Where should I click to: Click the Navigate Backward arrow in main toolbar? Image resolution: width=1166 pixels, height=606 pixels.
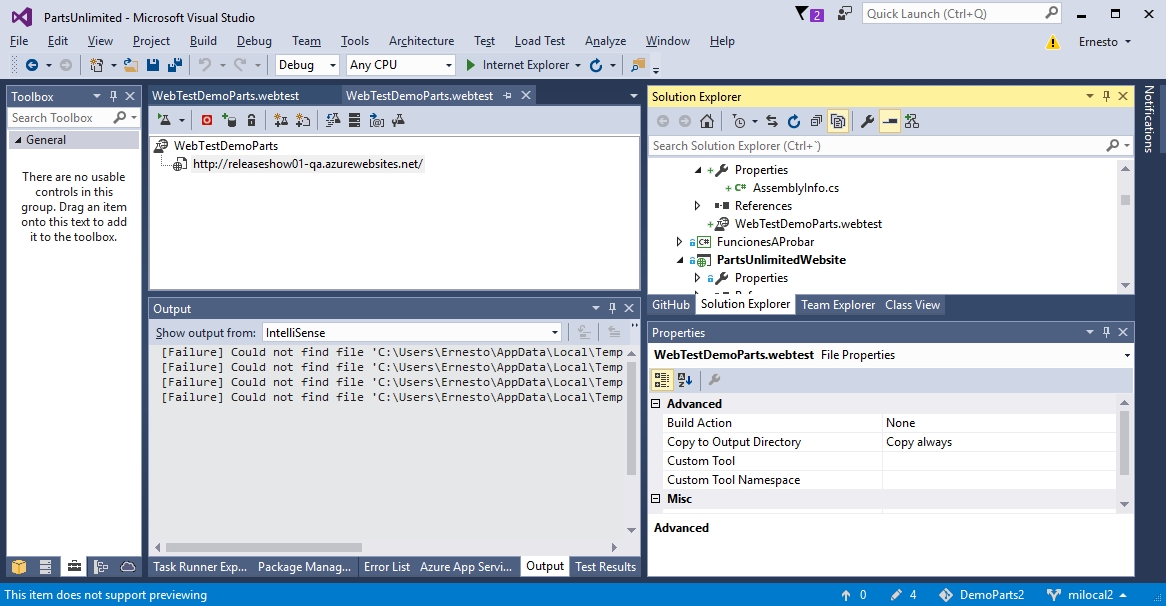[x=31, y=65]
